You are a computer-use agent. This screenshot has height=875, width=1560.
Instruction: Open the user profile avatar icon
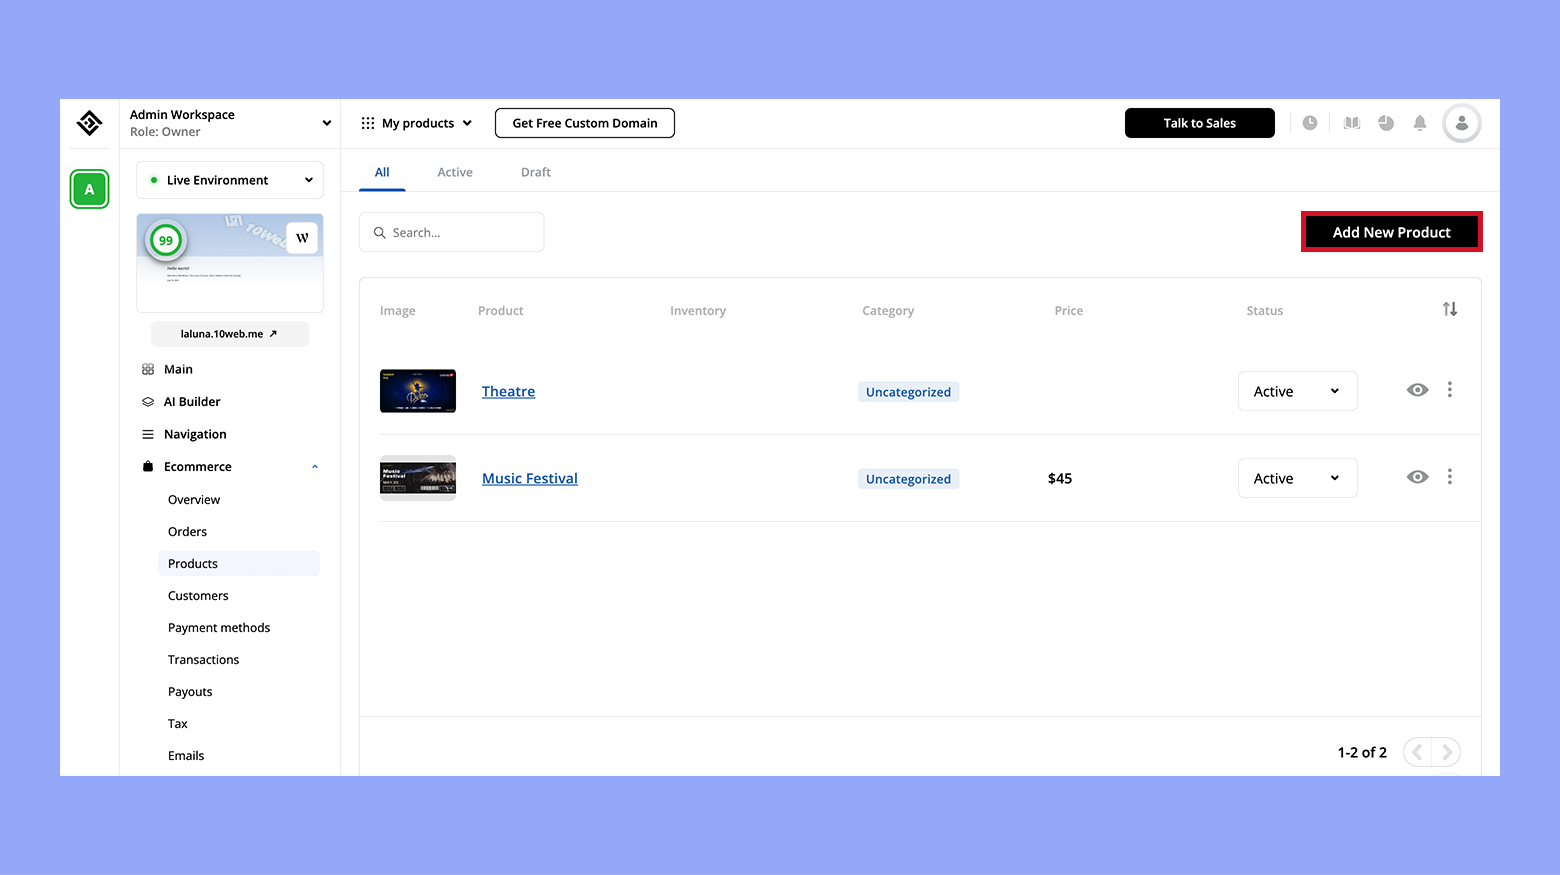1461,122
